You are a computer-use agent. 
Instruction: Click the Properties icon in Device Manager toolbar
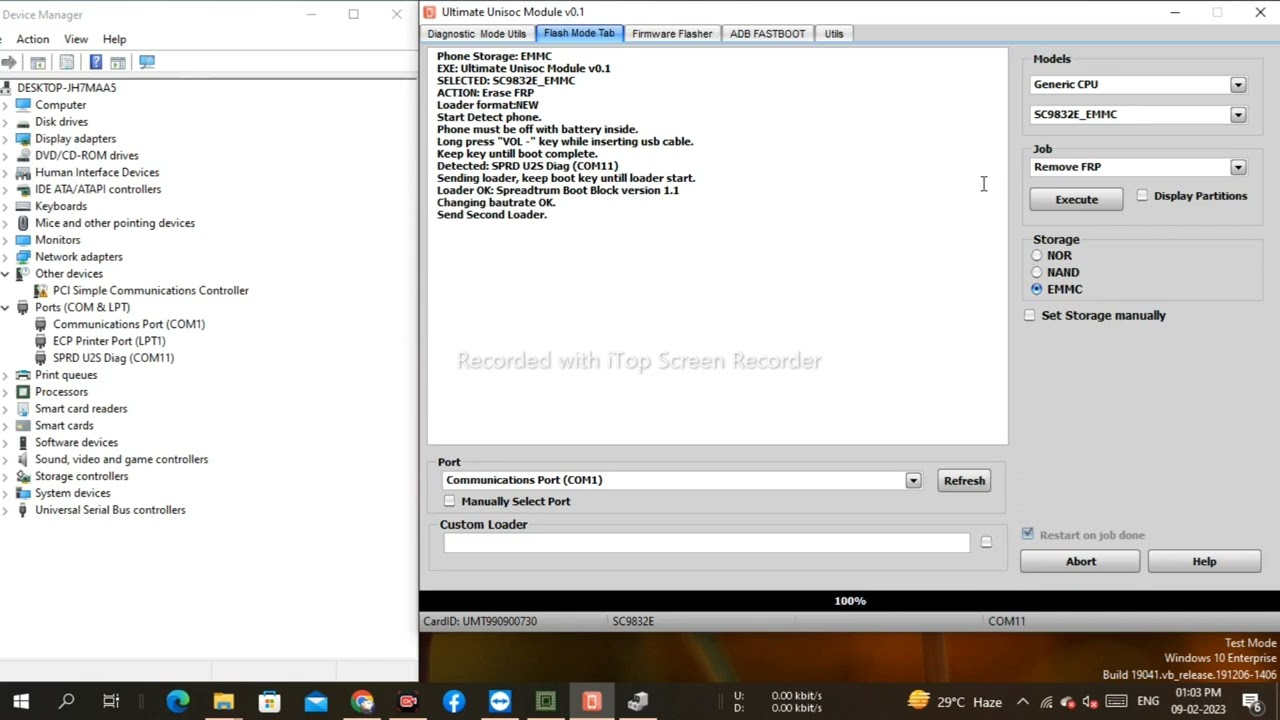point(67,62)
